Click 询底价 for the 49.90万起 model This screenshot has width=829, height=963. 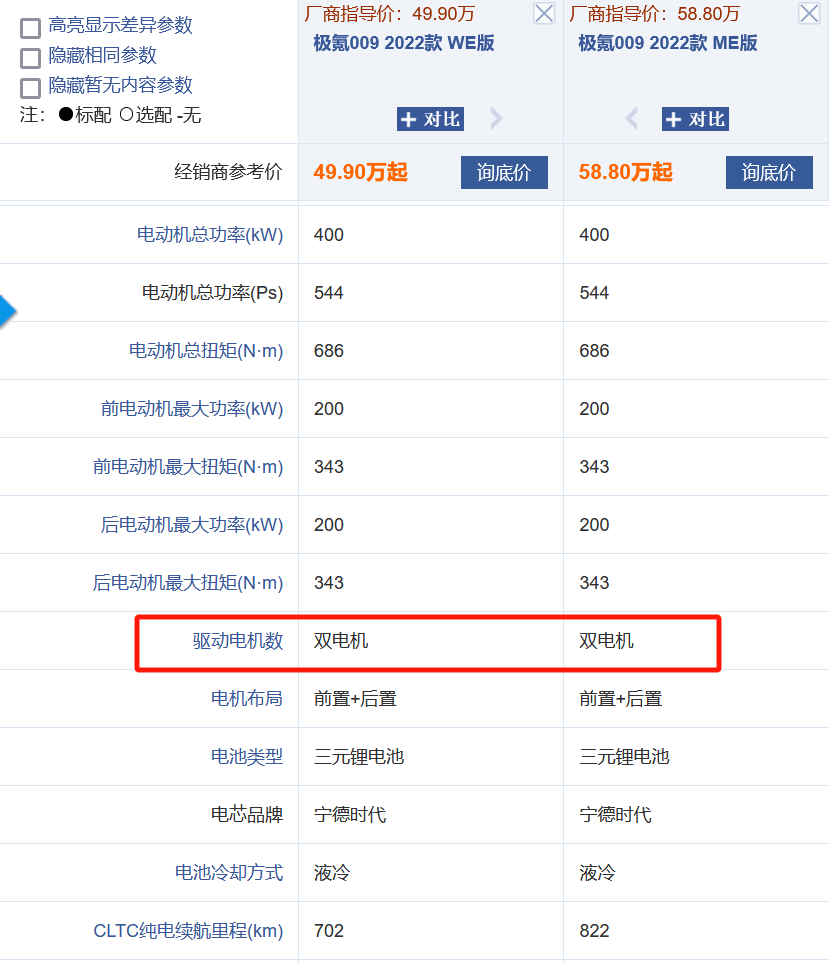[504, 173]
